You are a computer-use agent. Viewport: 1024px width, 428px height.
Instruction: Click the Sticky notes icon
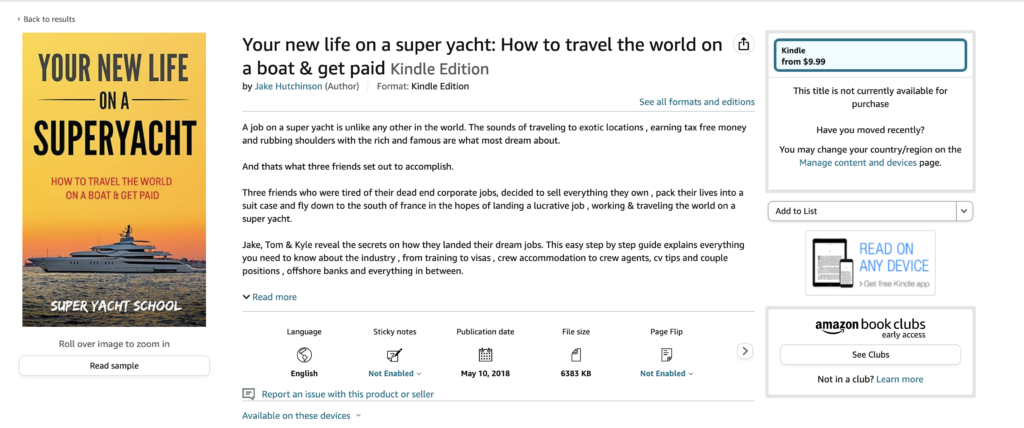coord(394,354)
